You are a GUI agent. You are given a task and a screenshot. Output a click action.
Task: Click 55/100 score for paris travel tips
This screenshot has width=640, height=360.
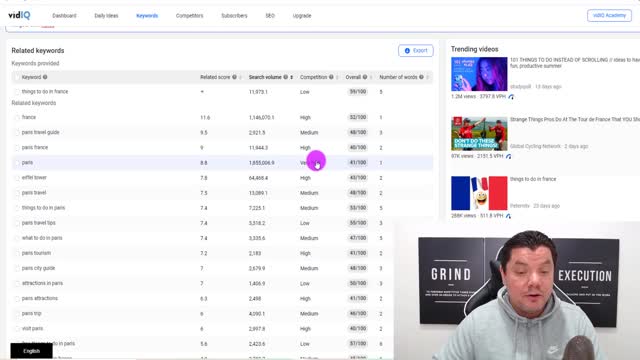tap(358, 223)
